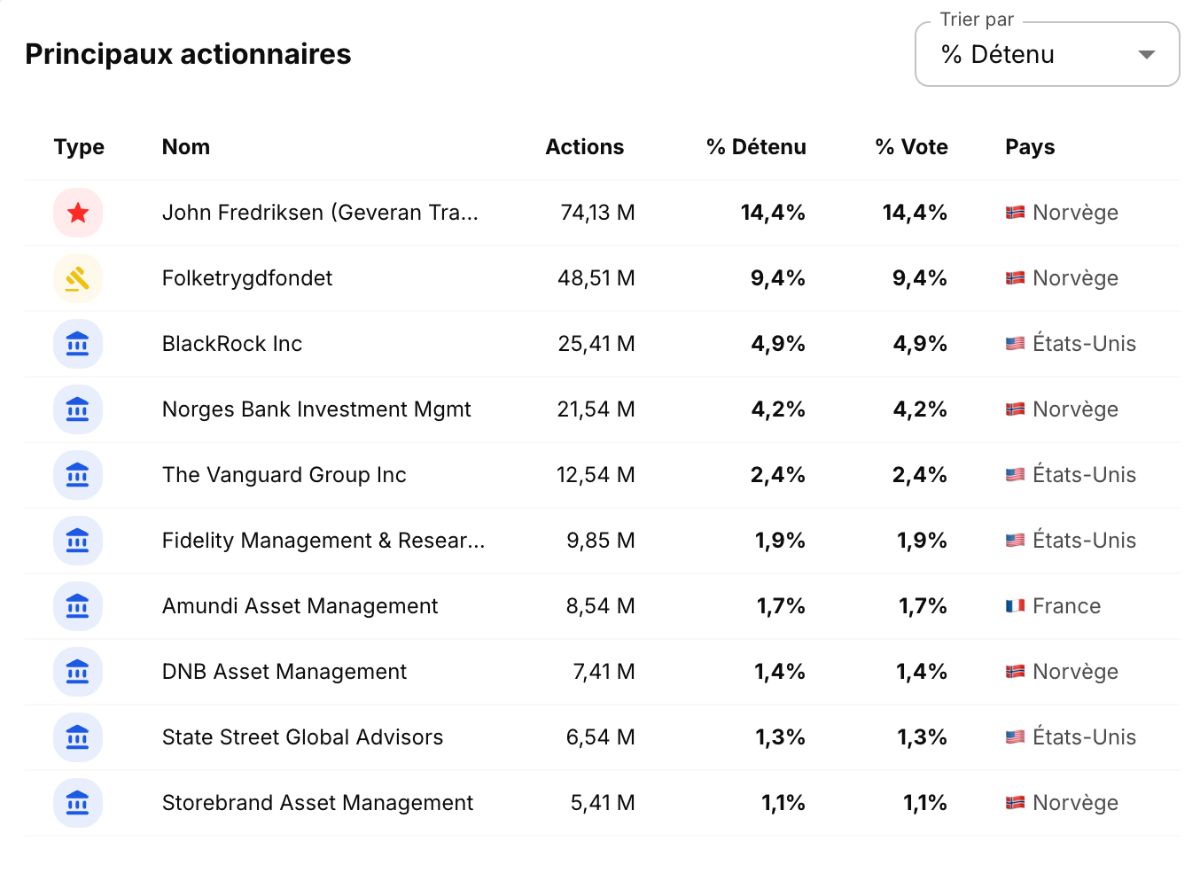
Task: Open the Fidelity Management & Research entry
Action: 323,541
